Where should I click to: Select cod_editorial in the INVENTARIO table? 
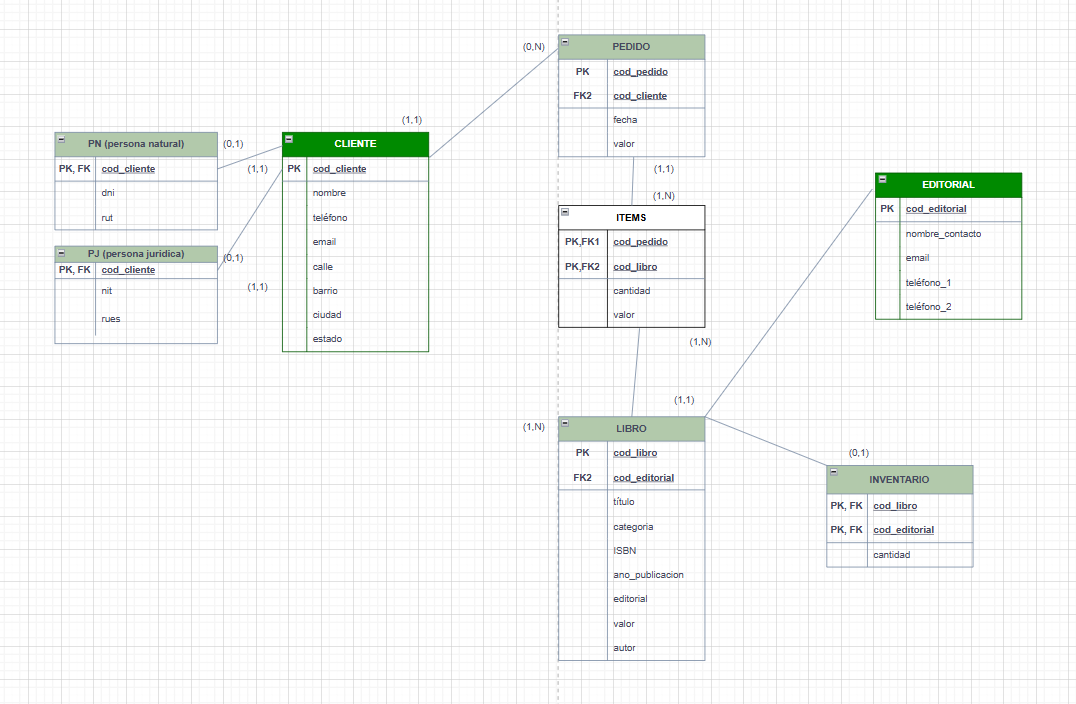click(x=904, y=530)
